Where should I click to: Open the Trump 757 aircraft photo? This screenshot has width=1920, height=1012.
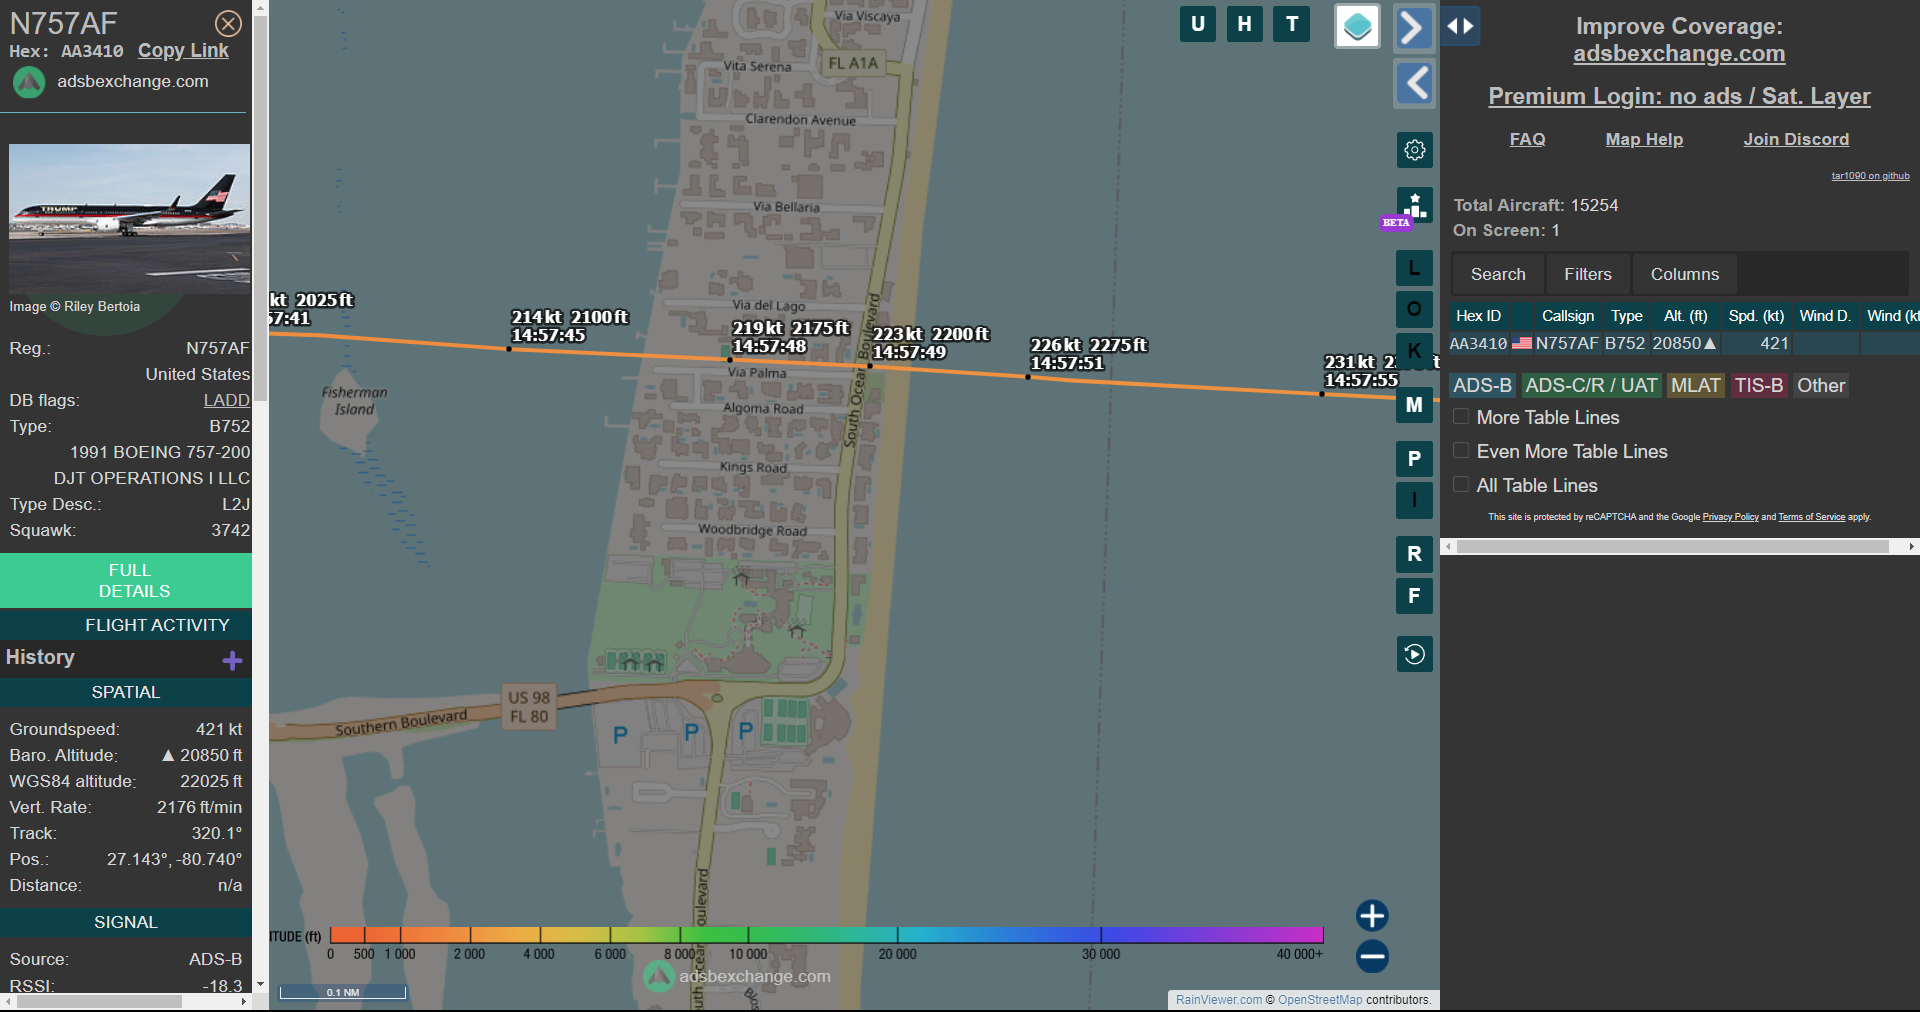(x=129, y=218)
